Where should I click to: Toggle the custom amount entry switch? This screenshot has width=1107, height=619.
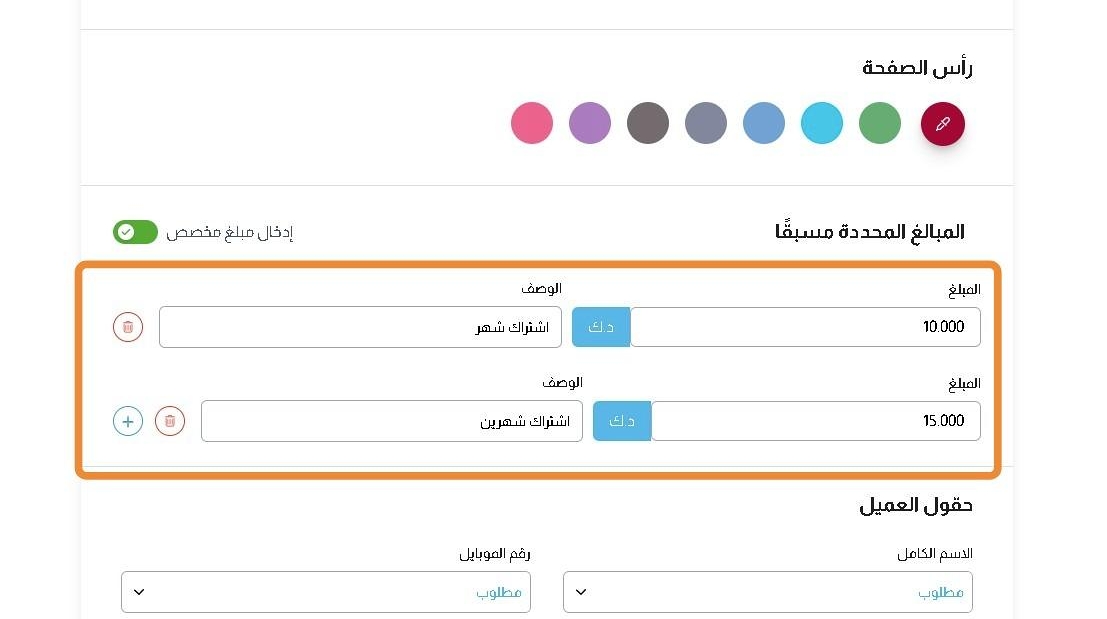[x=135, y=232]
